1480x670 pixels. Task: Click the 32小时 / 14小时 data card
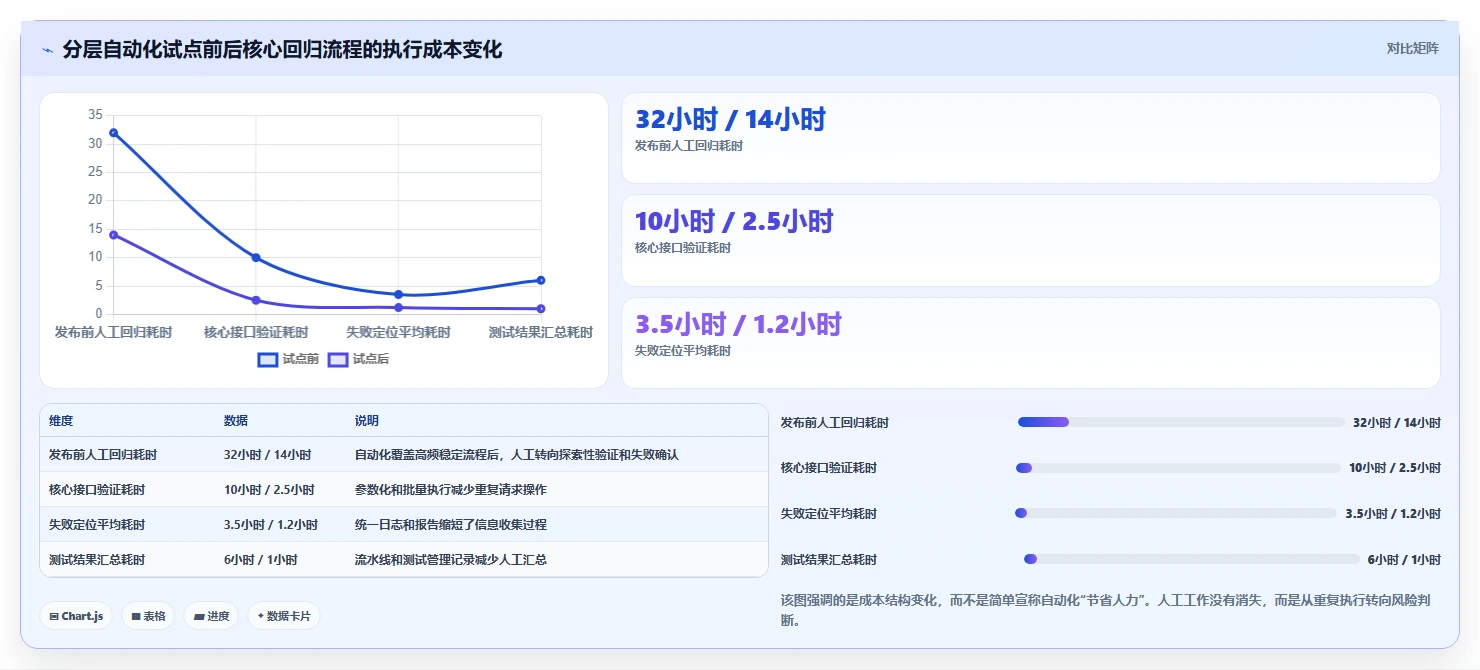(x=1031, y=138)
